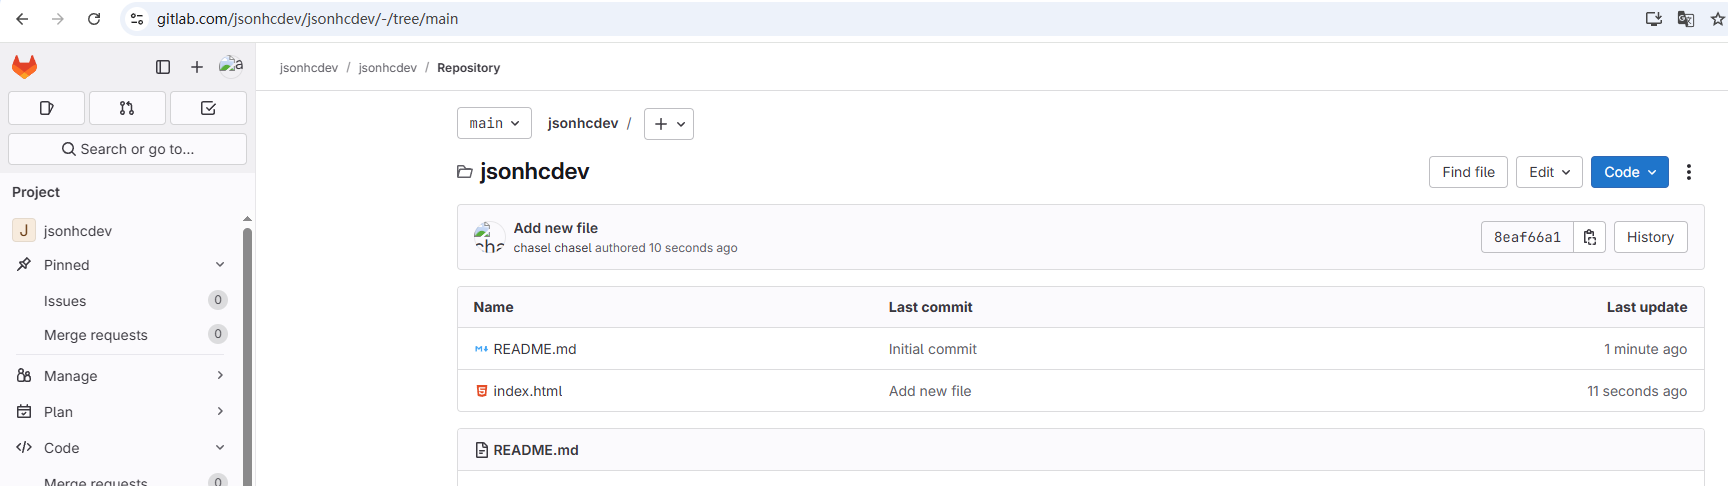Open the merge requests icon button
The width and height of the screenshot is (1728, 486).
point(127,108)
